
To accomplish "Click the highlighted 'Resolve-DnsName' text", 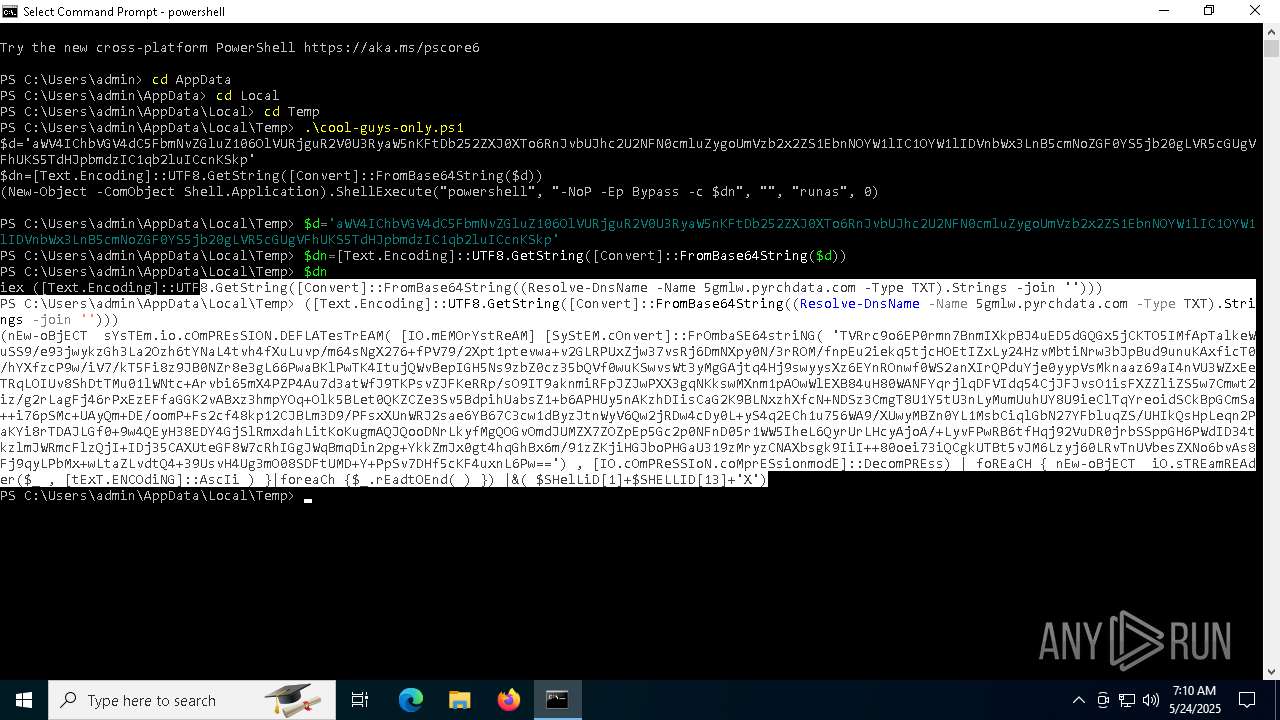I will (x=859, y=303).
